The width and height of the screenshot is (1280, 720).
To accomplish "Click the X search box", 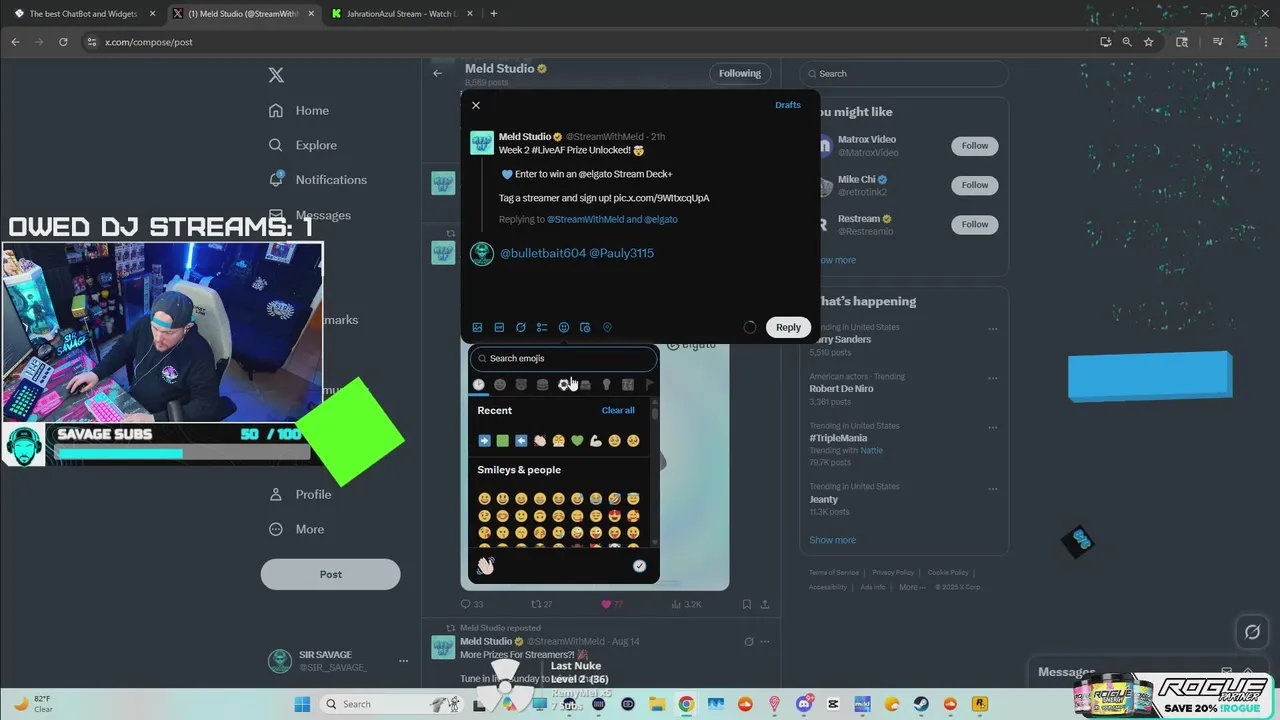I will tap(904, 73).
